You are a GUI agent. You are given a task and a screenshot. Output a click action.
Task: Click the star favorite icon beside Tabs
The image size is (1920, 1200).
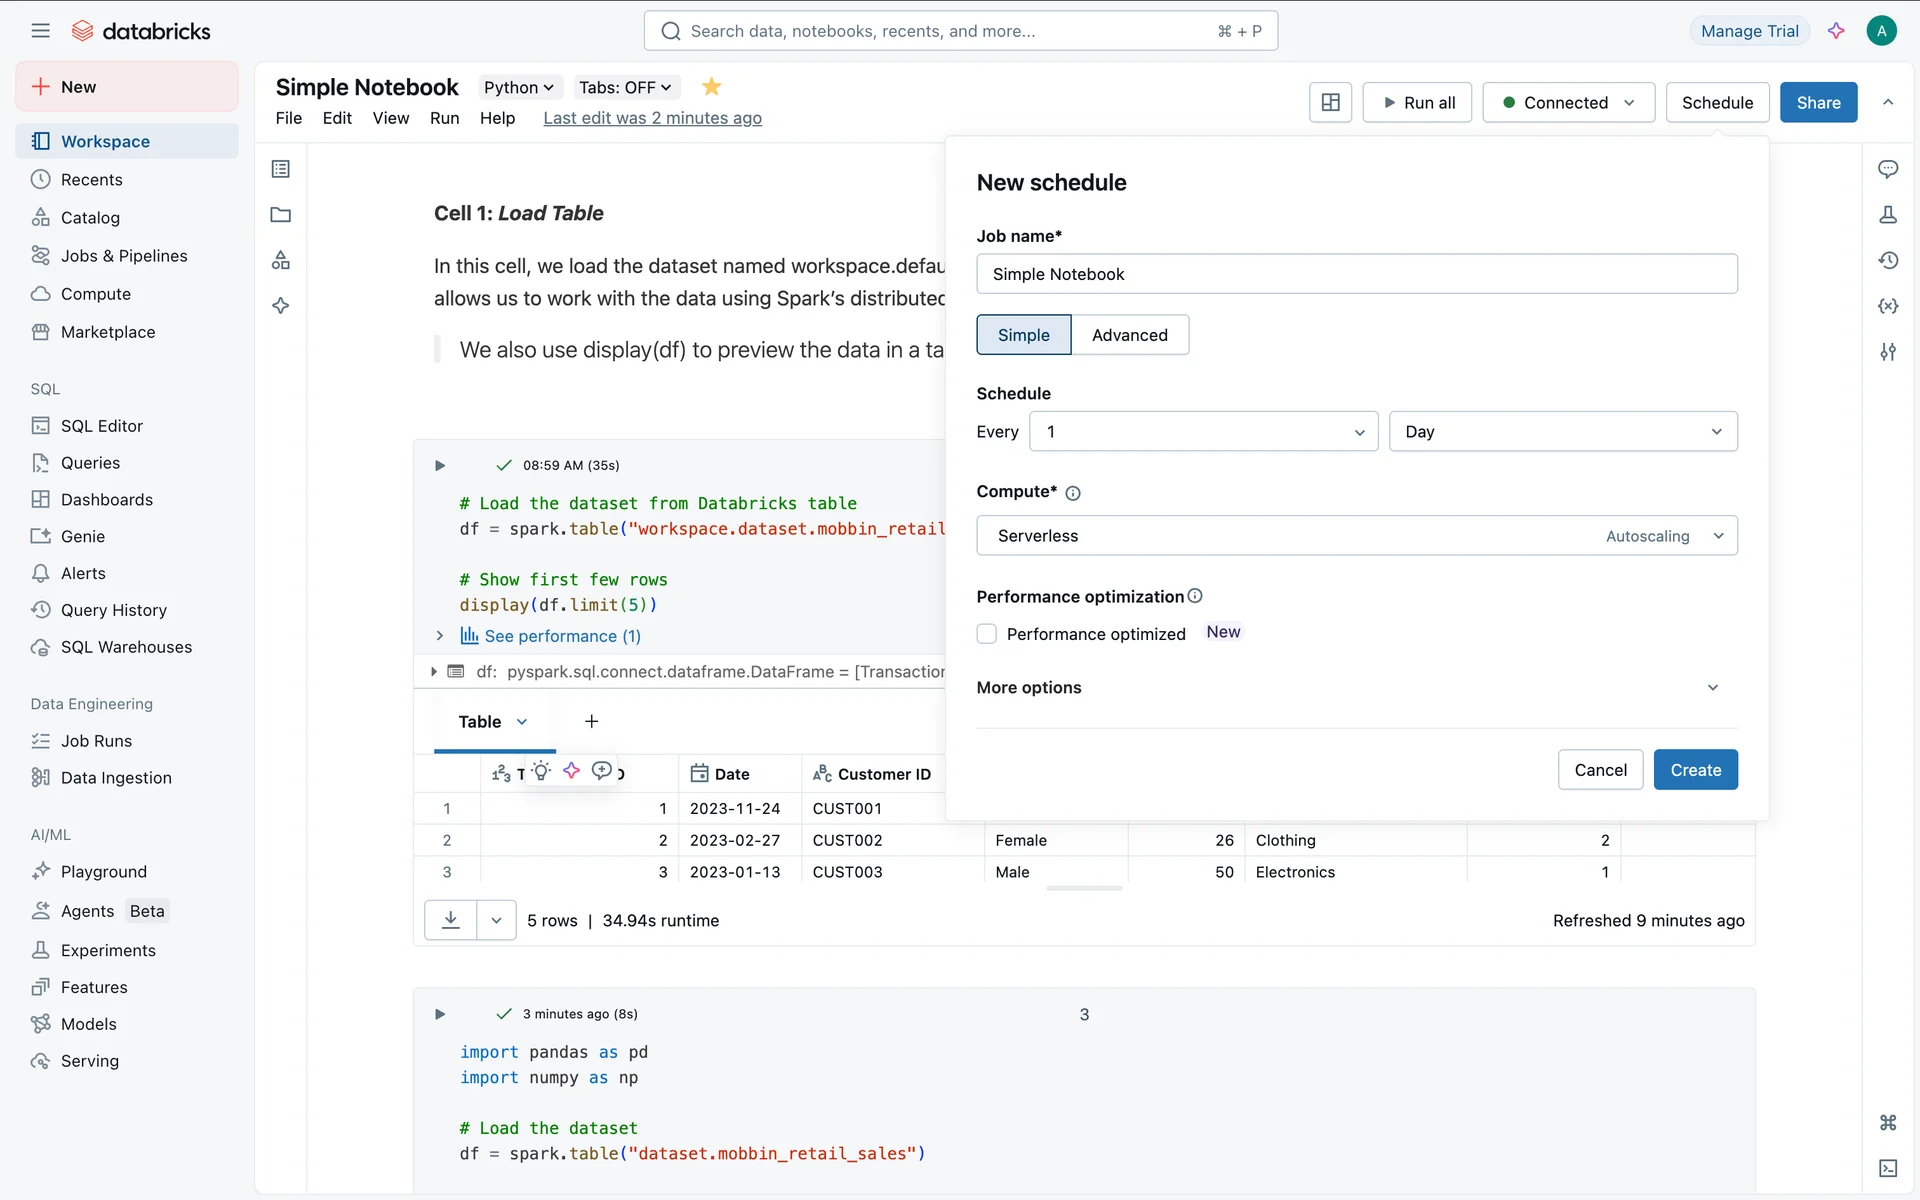pos(711,87)
